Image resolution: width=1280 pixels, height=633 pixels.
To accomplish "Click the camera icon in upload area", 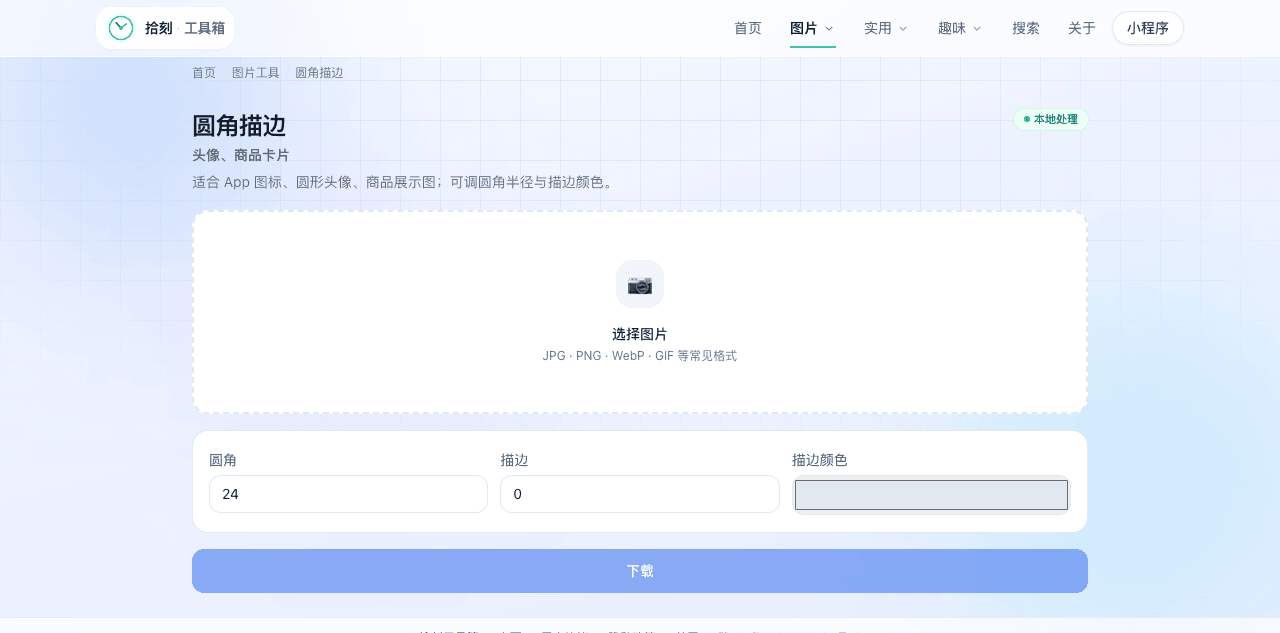I will click(640, 284).
